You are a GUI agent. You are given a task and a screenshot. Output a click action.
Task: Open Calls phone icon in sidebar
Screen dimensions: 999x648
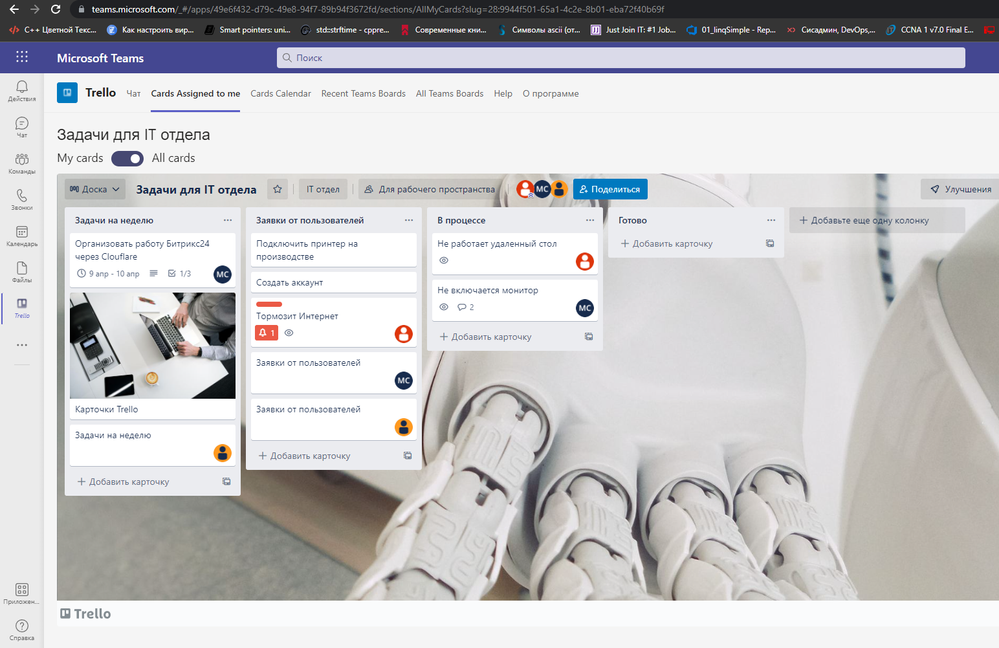point(21,200)
